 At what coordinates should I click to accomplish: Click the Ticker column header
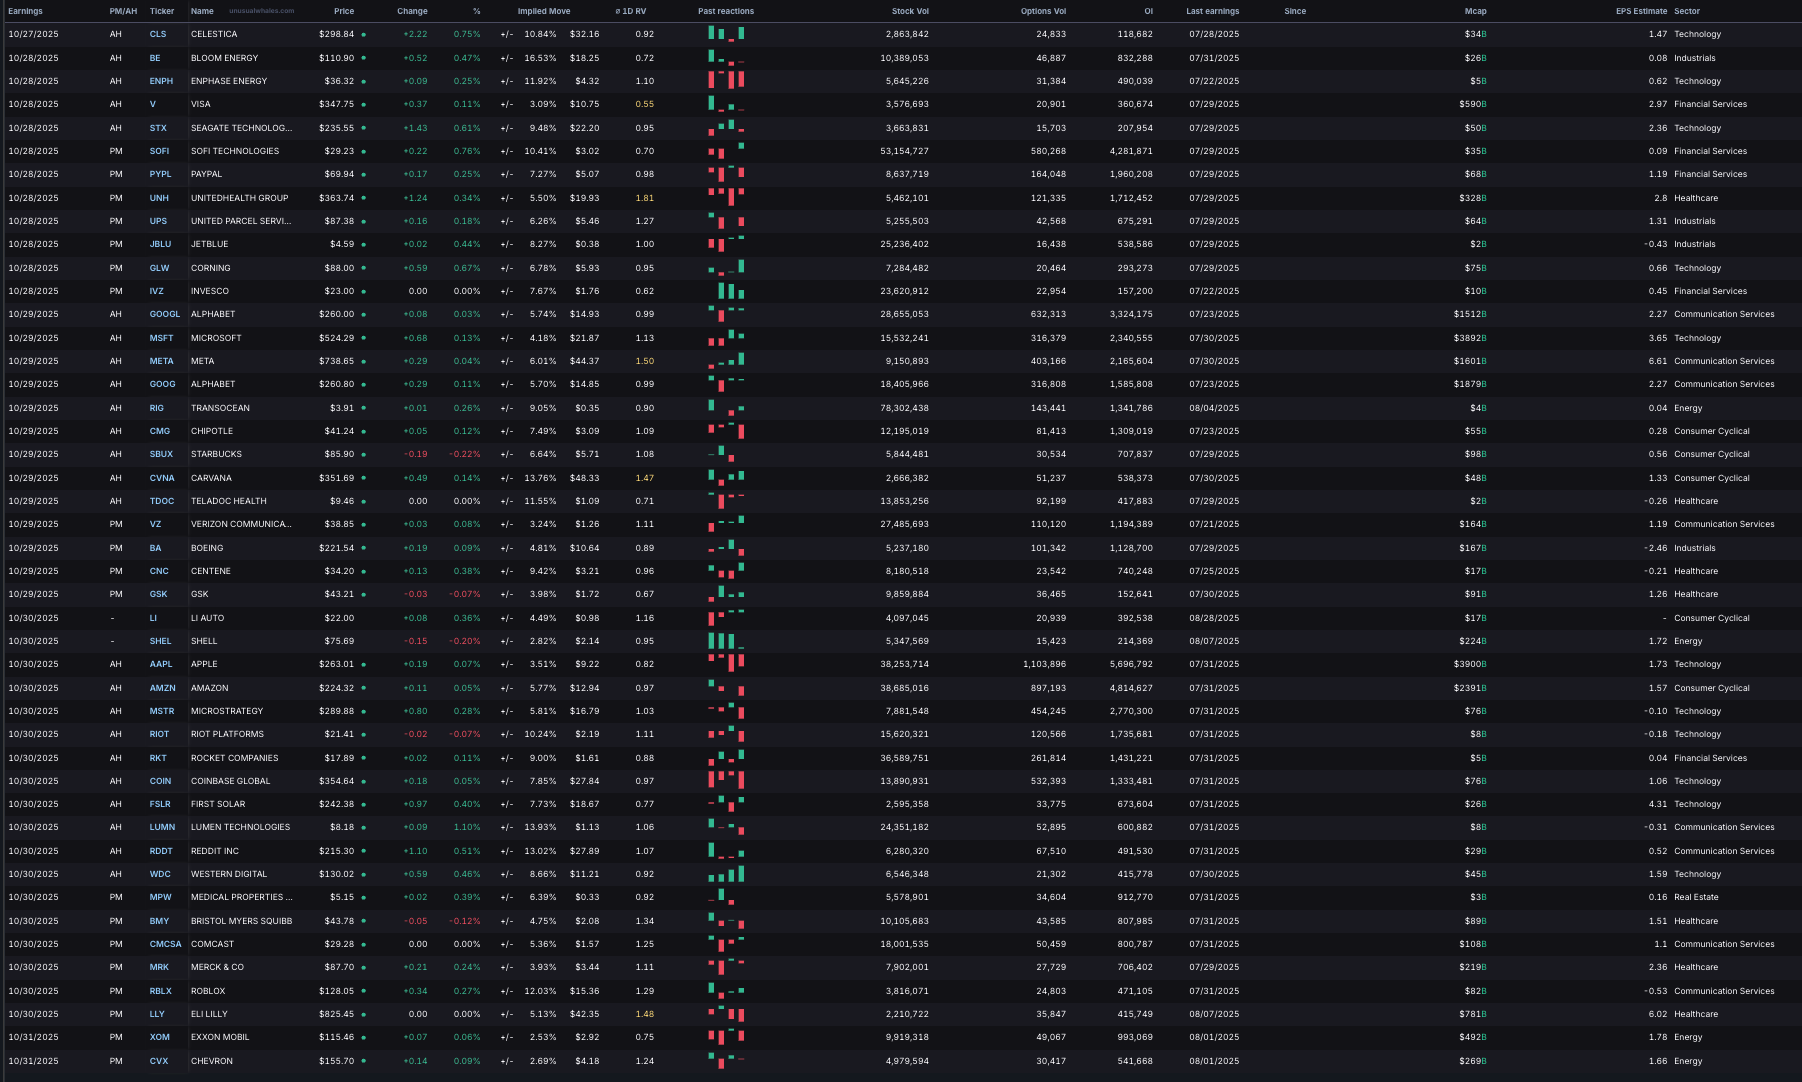162,11
